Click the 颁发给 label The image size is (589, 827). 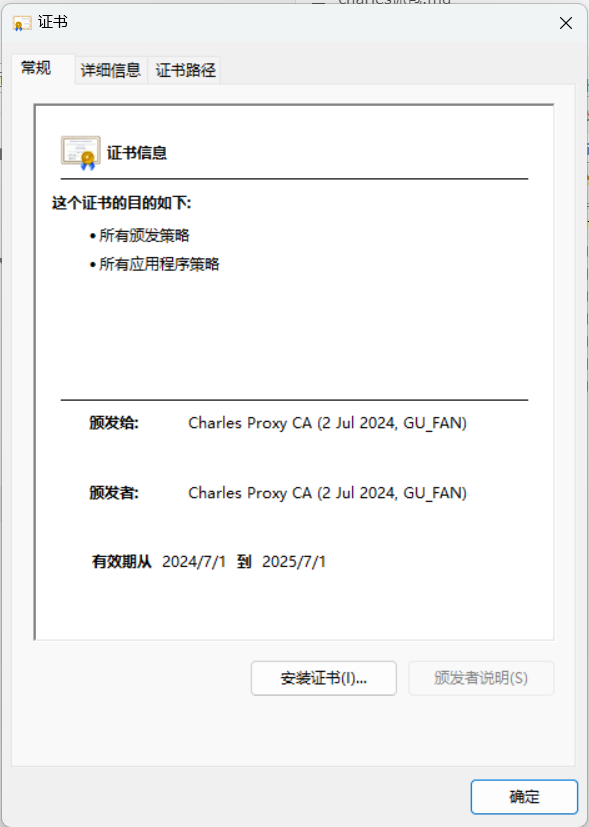[114, 423]
